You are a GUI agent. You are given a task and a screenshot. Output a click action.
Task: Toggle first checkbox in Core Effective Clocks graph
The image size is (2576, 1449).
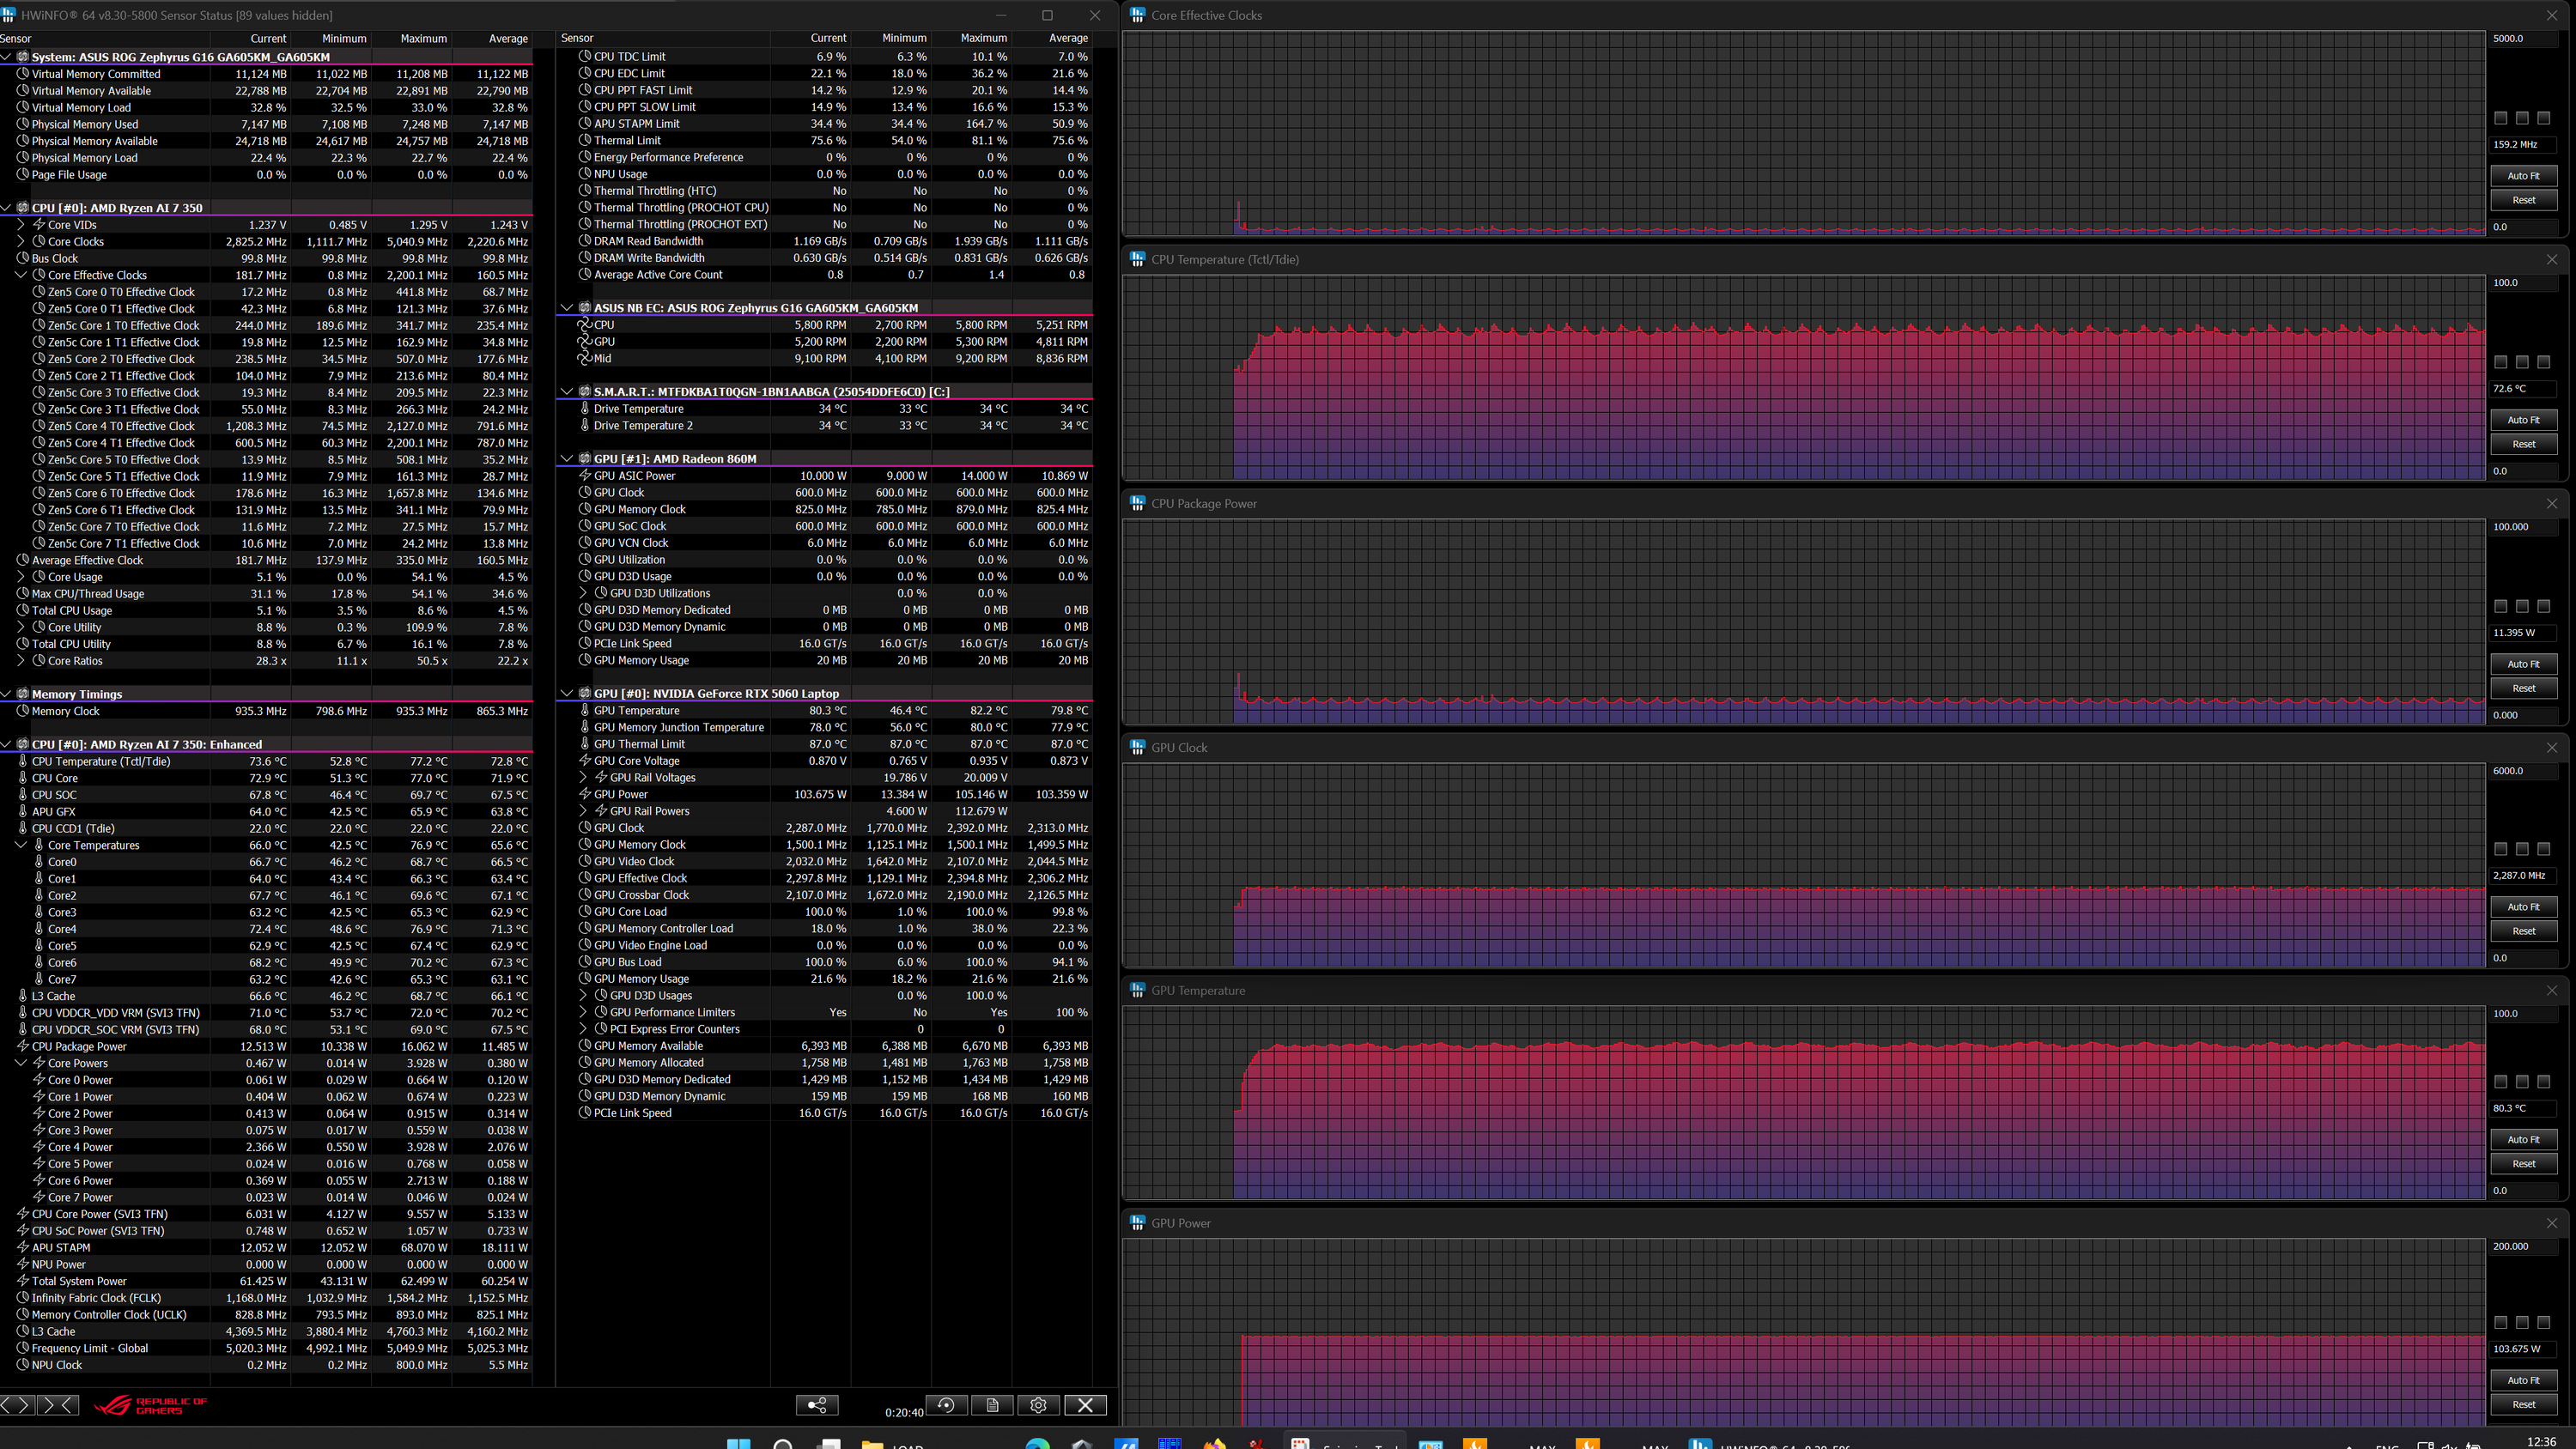click(x=2500, y=118)
